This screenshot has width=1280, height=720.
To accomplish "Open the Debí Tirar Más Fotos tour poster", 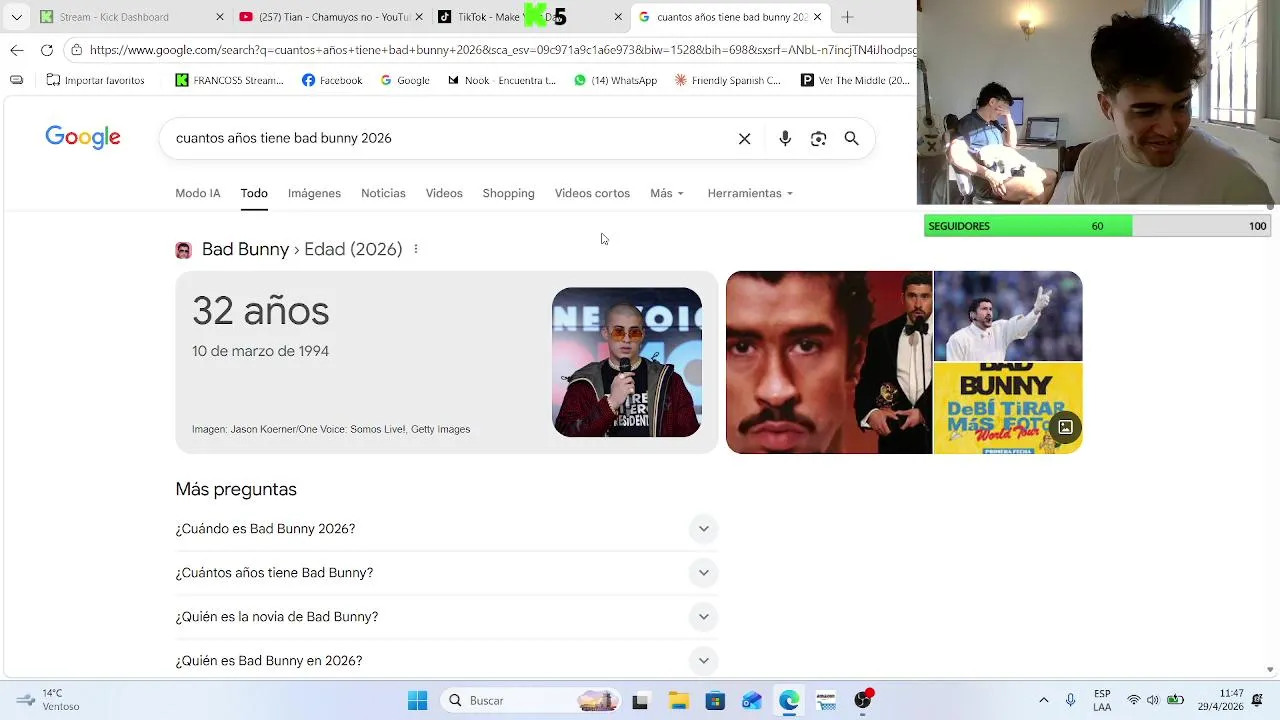I will [1008, 409].
